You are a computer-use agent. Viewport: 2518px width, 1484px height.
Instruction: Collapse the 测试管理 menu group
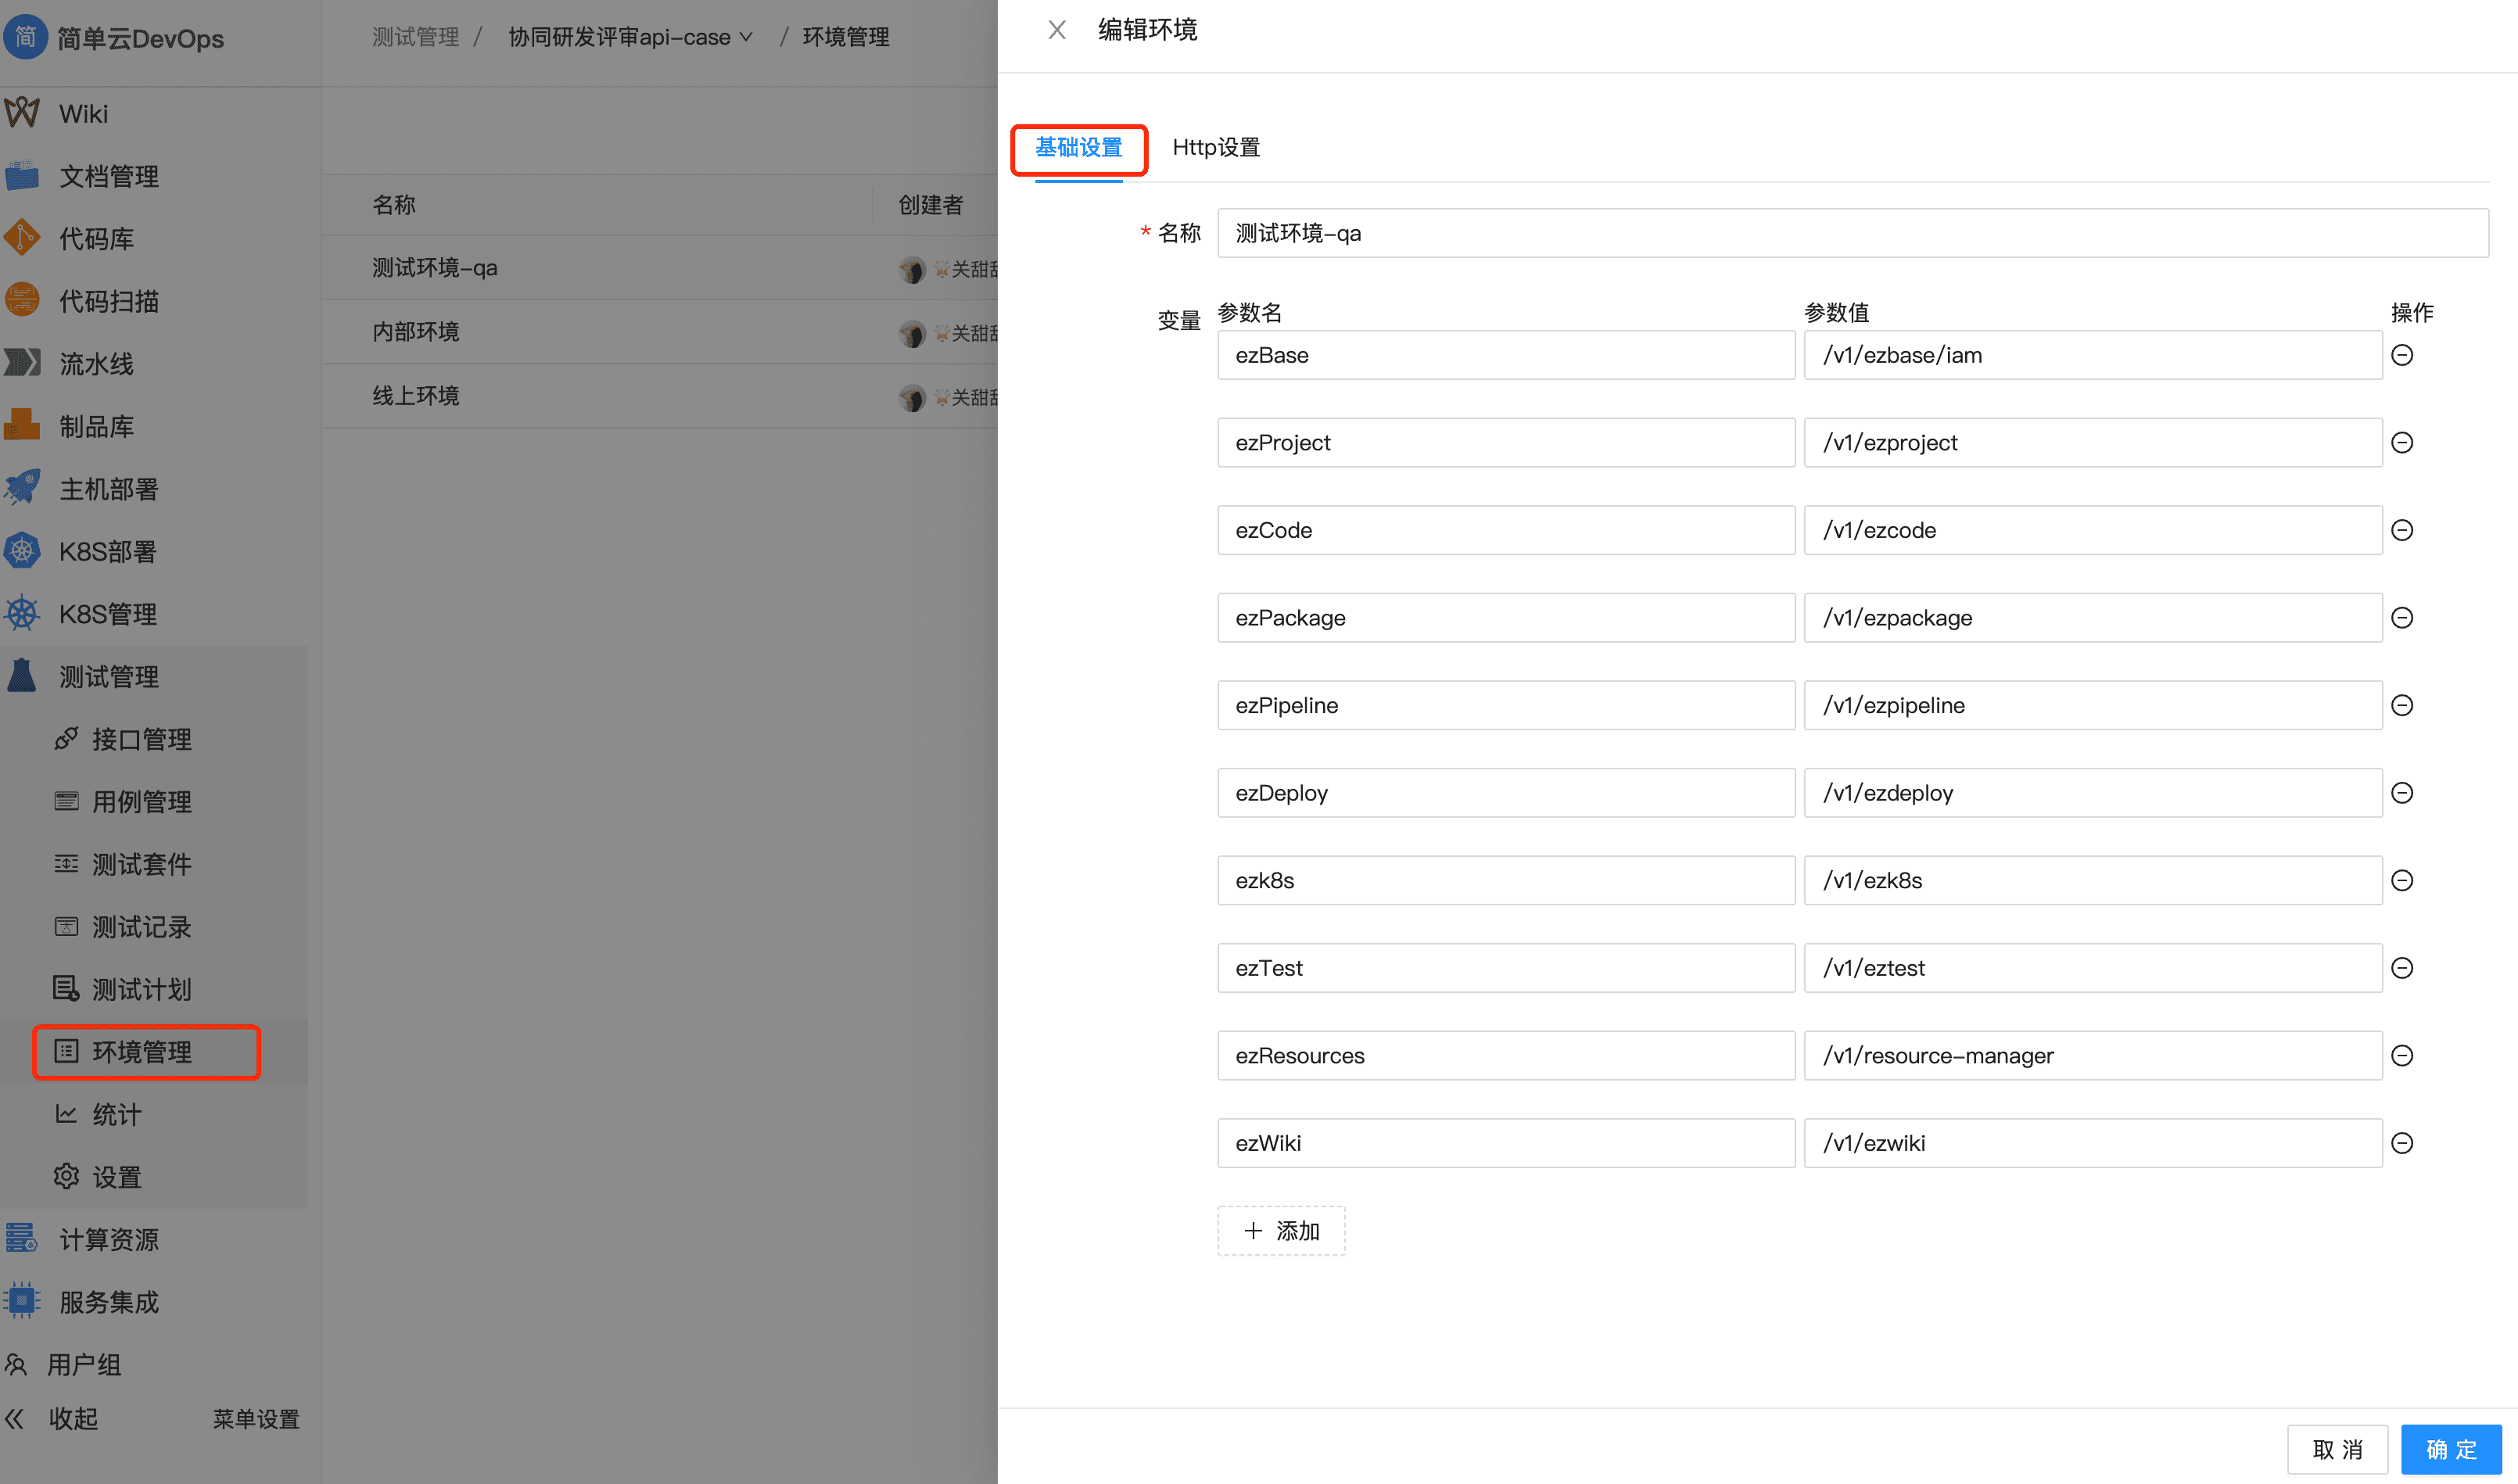tap(108, 676)
